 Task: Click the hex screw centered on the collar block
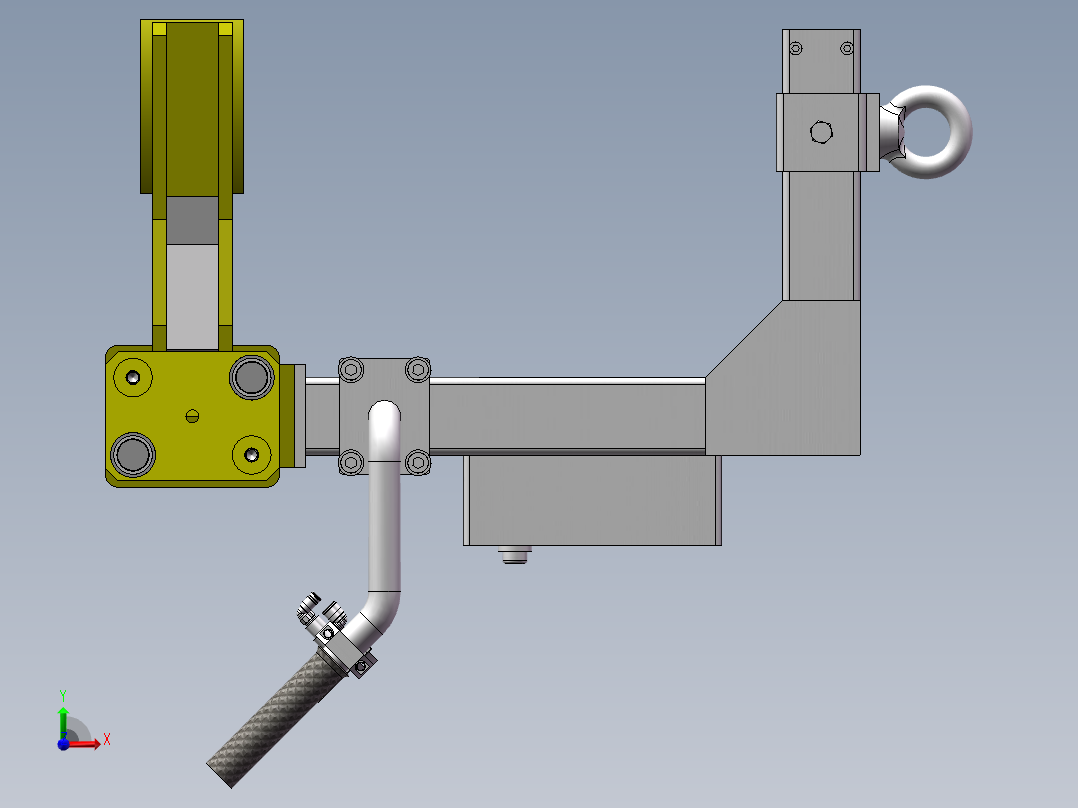pos(822,132)
